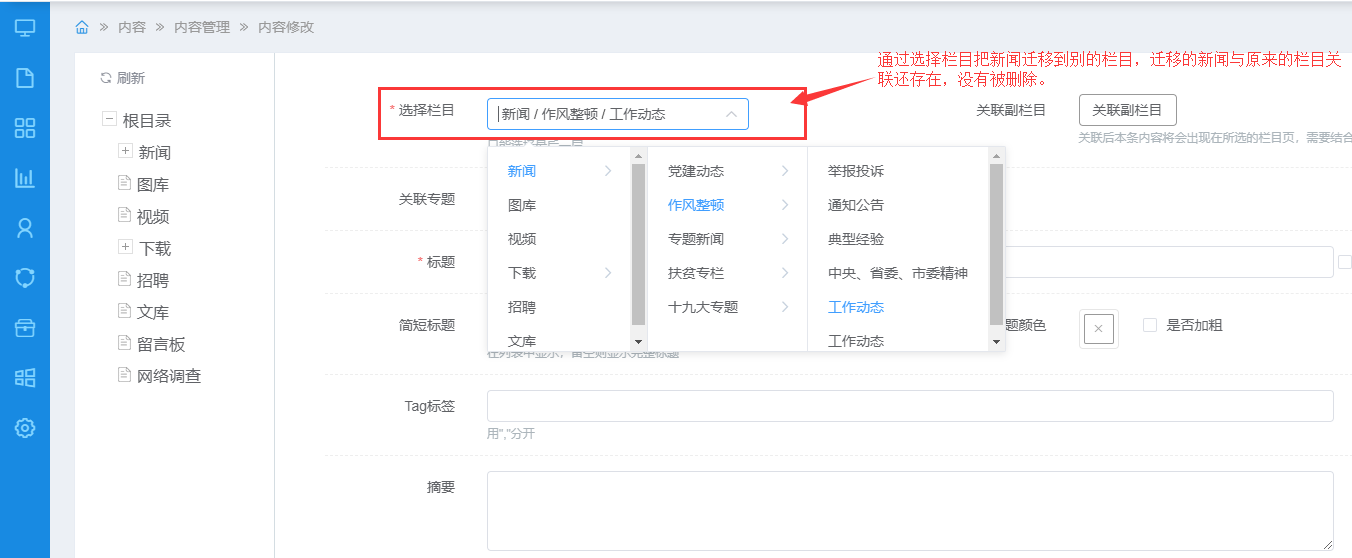Screen dimensions: 1352x558
Task: Toggle the checkbox right of the 标题 field
Action: (1344, 261)
